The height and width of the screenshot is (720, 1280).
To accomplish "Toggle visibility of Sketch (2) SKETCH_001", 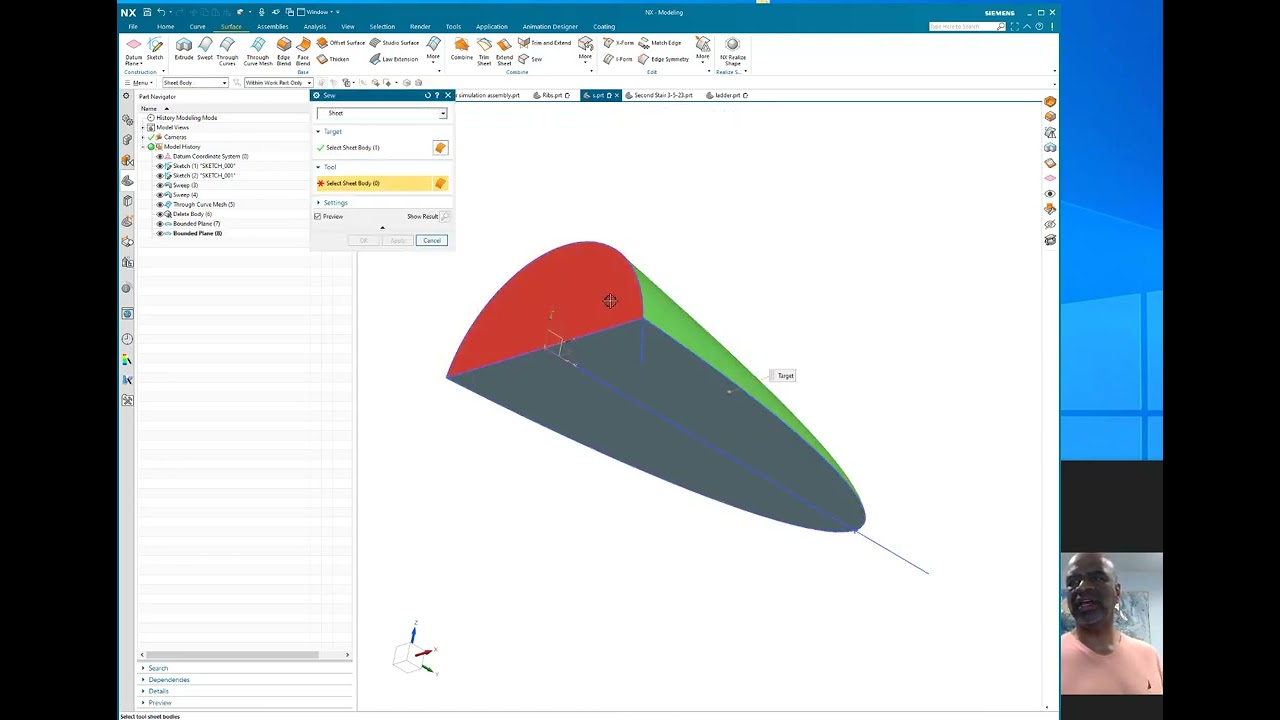I will pos(160,175).
